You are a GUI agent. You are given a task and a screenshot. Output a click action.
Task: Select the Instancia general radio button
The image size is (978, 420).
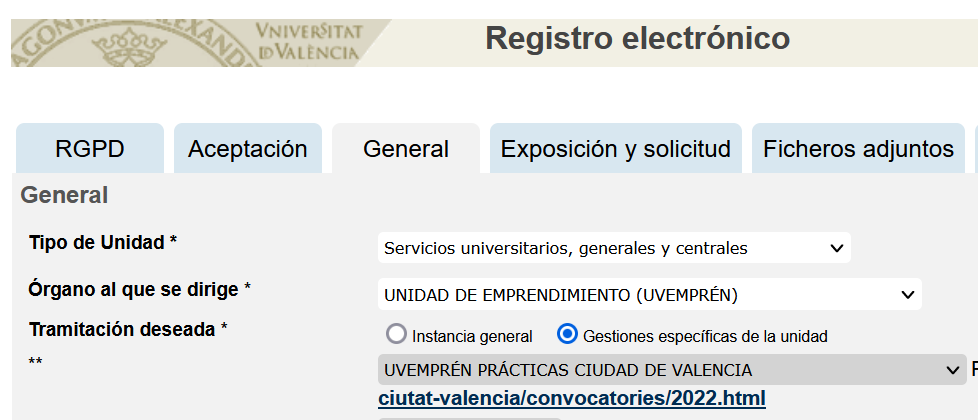[396, 335]
